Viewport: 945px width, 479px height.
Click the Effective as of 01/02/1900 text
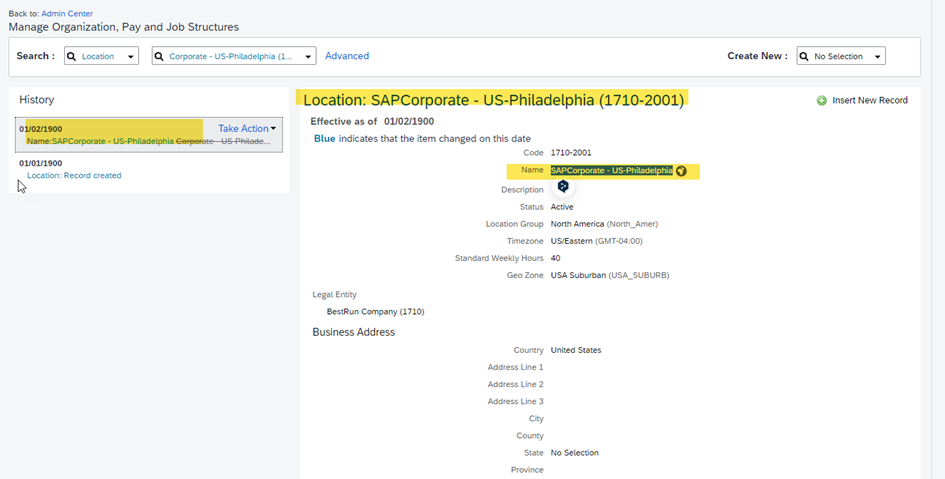pyautogui.click(x=372, y=122)
